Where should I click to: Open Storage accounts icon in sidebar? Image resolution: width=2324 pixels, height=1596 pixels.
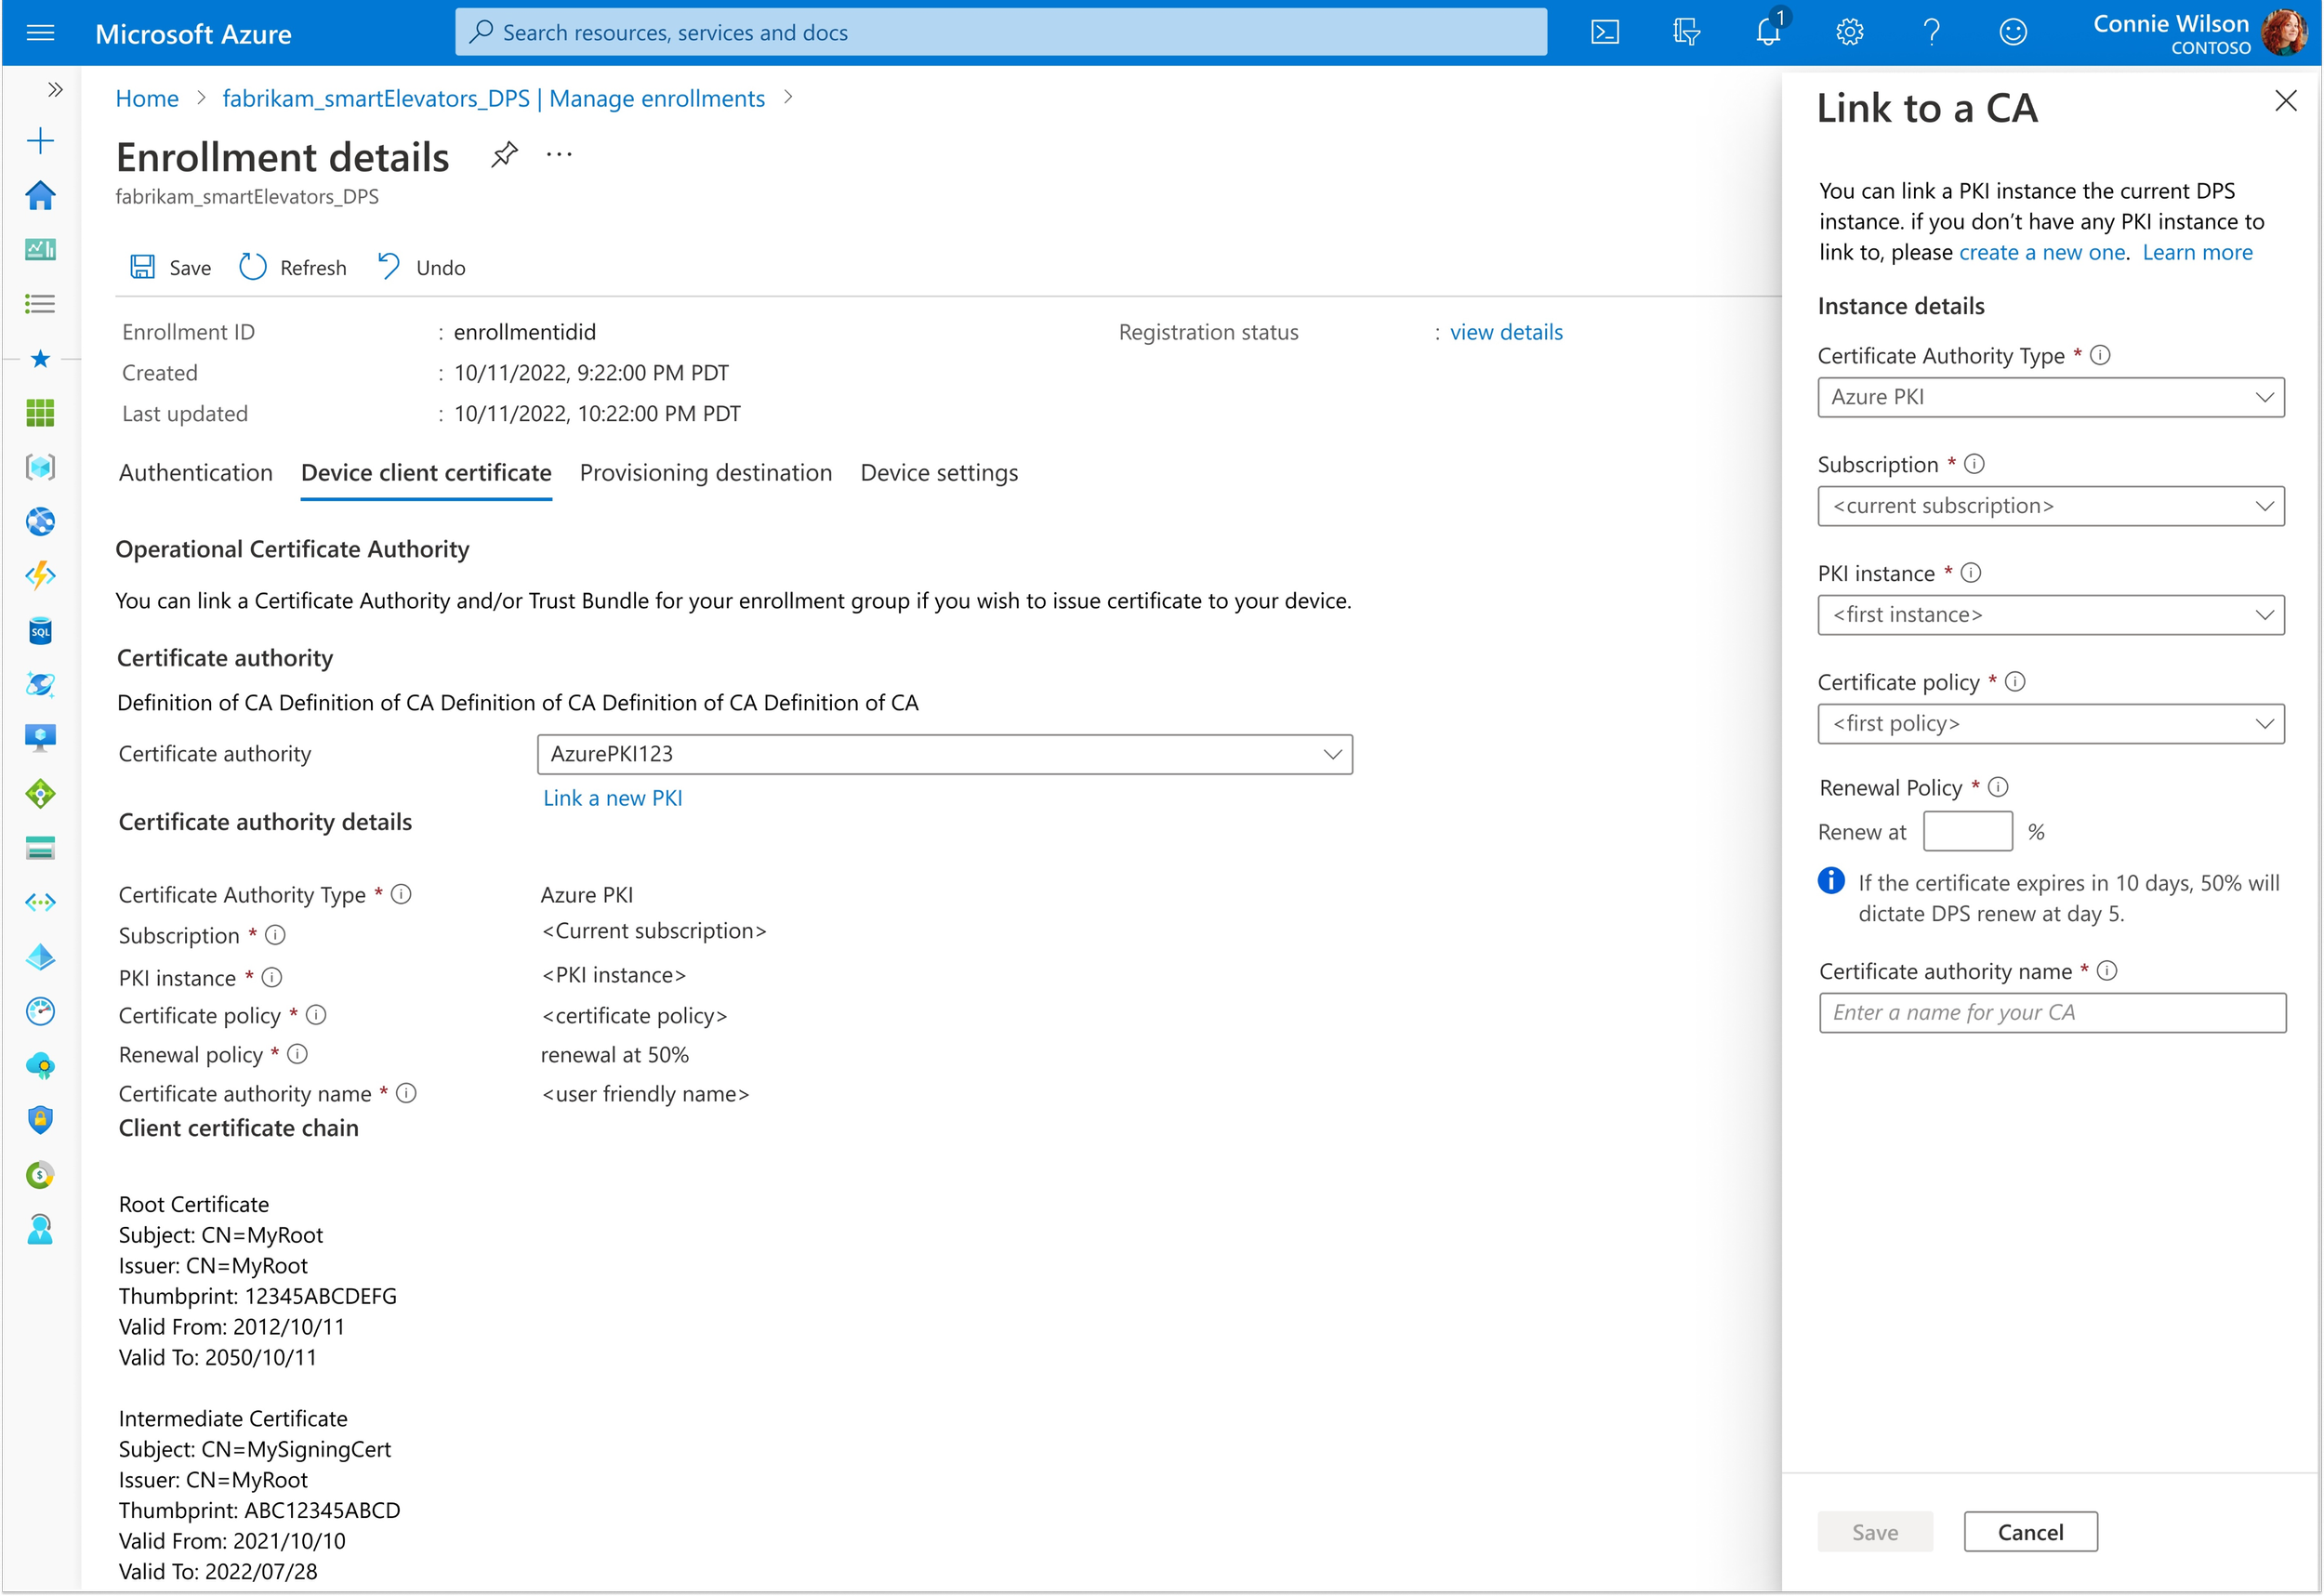pos(40,848)
